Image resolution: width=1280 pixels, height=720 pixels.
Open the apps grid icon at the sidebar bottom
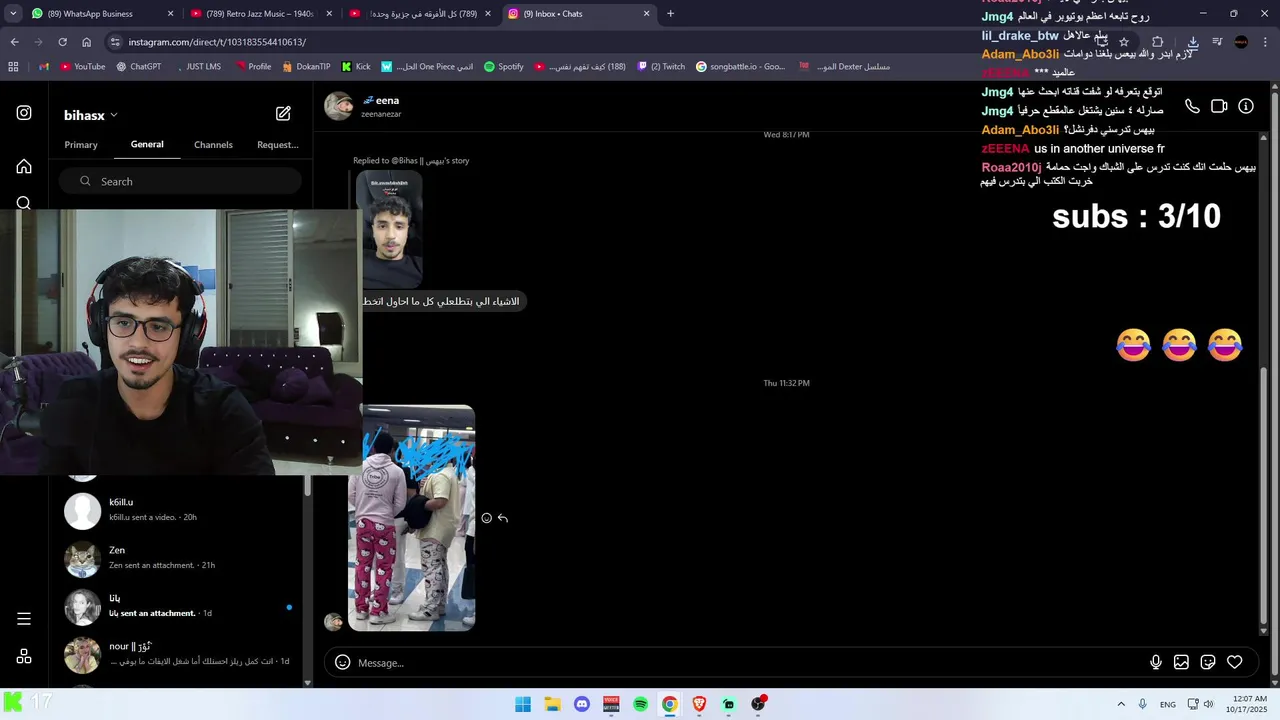[x=24, y=656]
